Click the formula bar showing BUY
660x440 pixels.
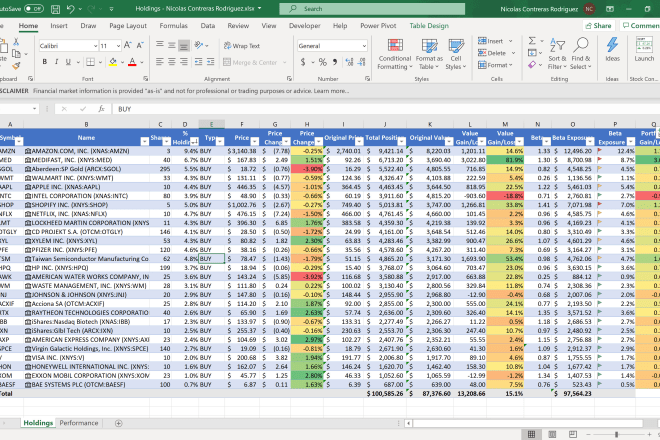(385, 109)
